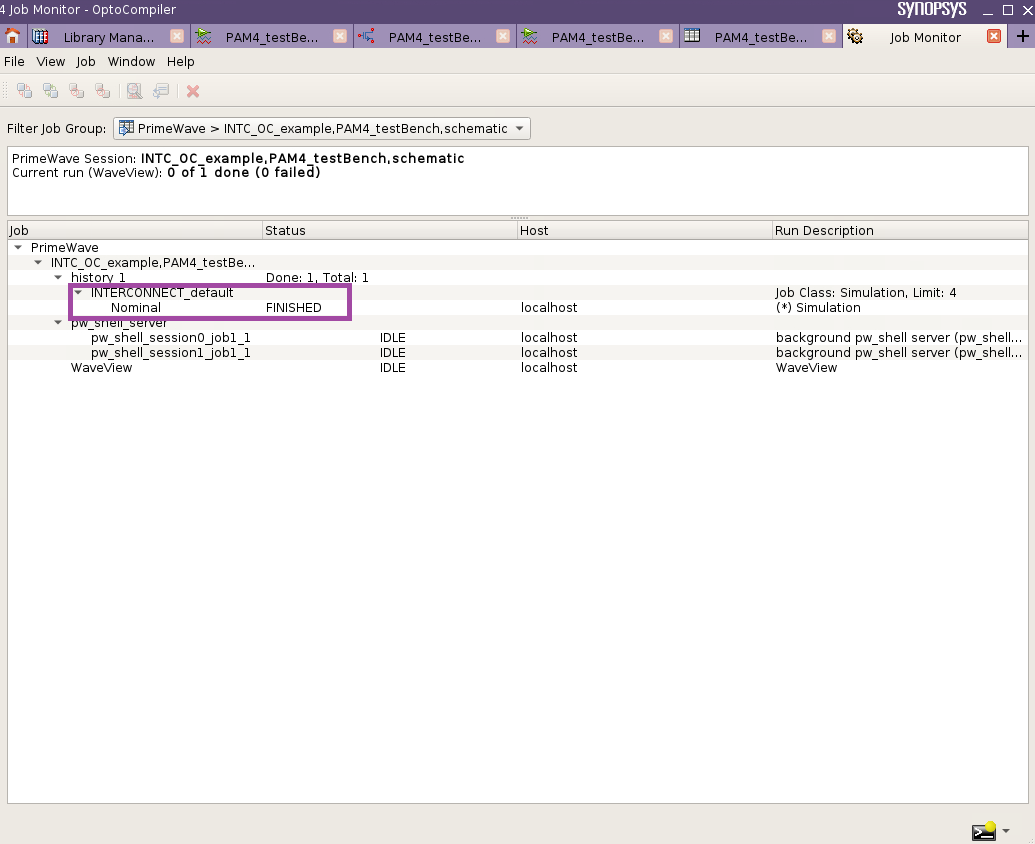Open the PAM4 tab next to Library Manager
This screenshot has height=844, width=1035.
click(272, 37)
